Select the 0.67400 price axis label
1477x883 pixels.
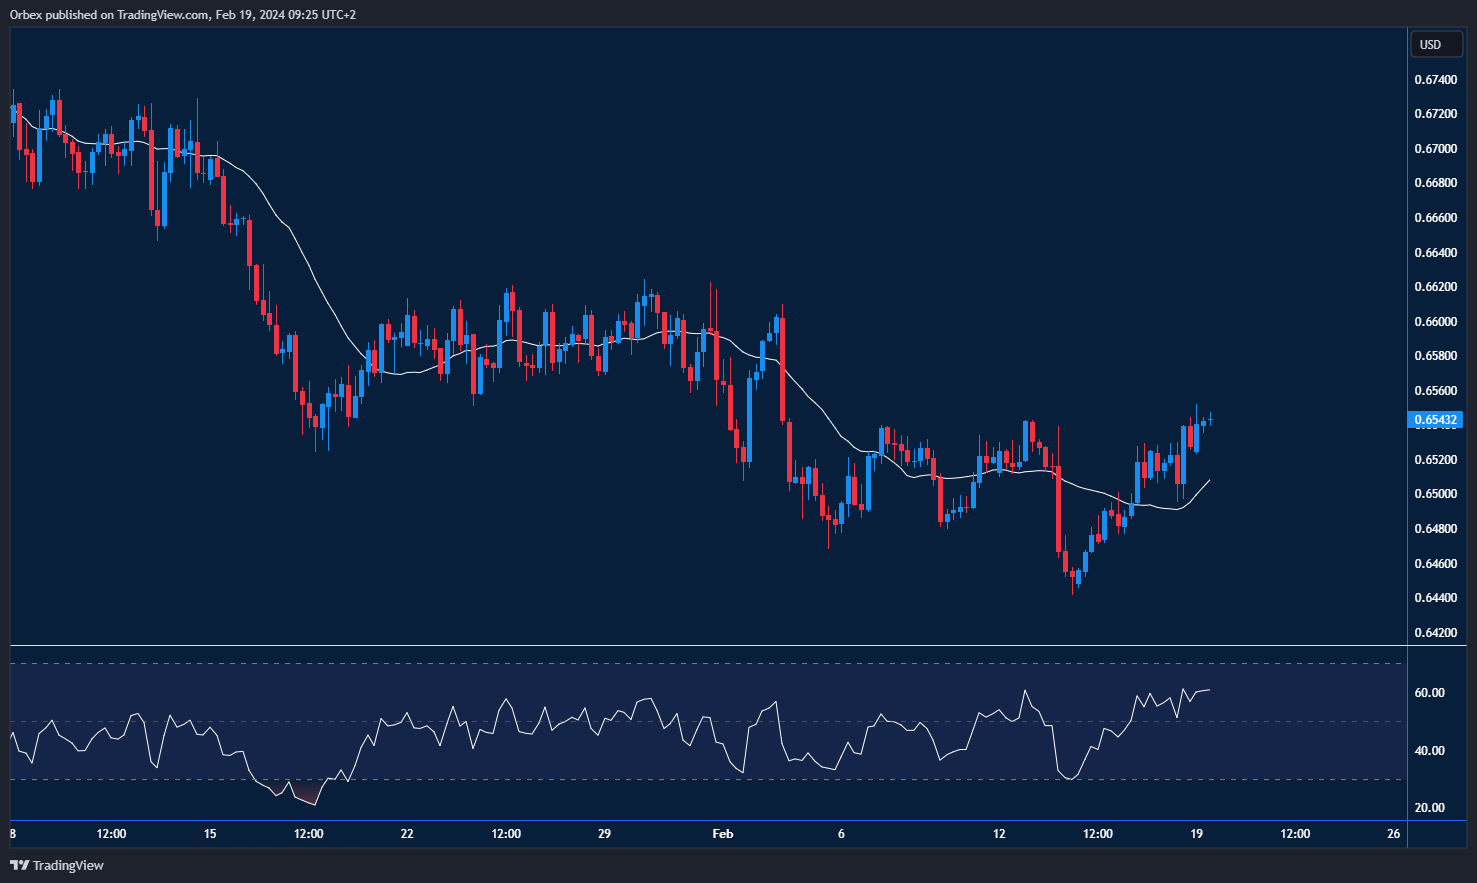(1435, 79)
